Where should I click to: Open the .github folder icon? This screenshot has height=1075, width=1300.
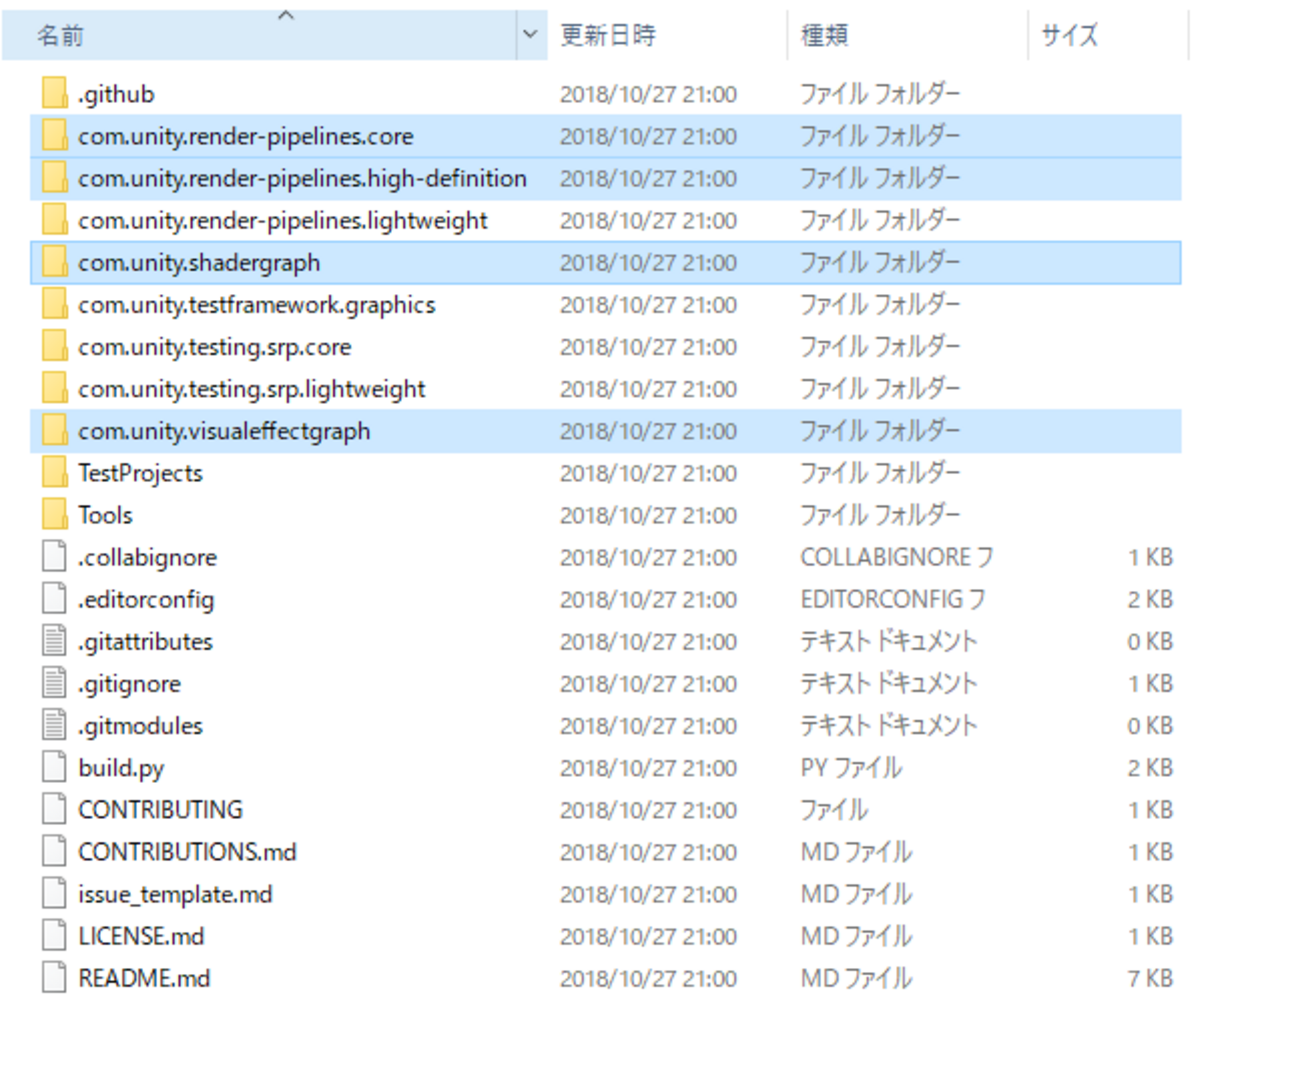(x=53, y=93)
